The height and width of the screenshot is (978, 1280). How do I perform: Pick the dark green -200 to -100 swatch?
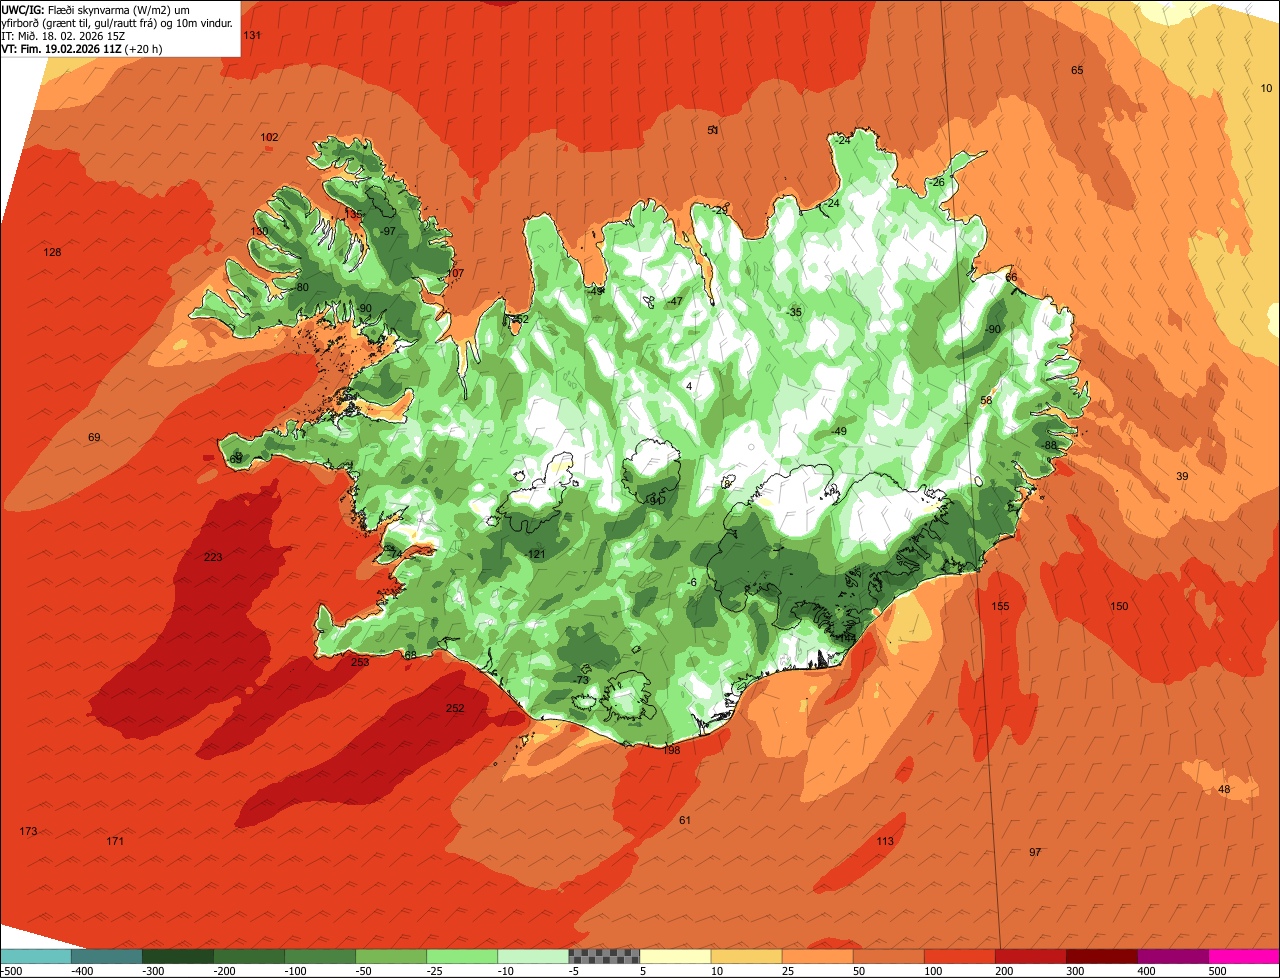(x=249, y=955)
